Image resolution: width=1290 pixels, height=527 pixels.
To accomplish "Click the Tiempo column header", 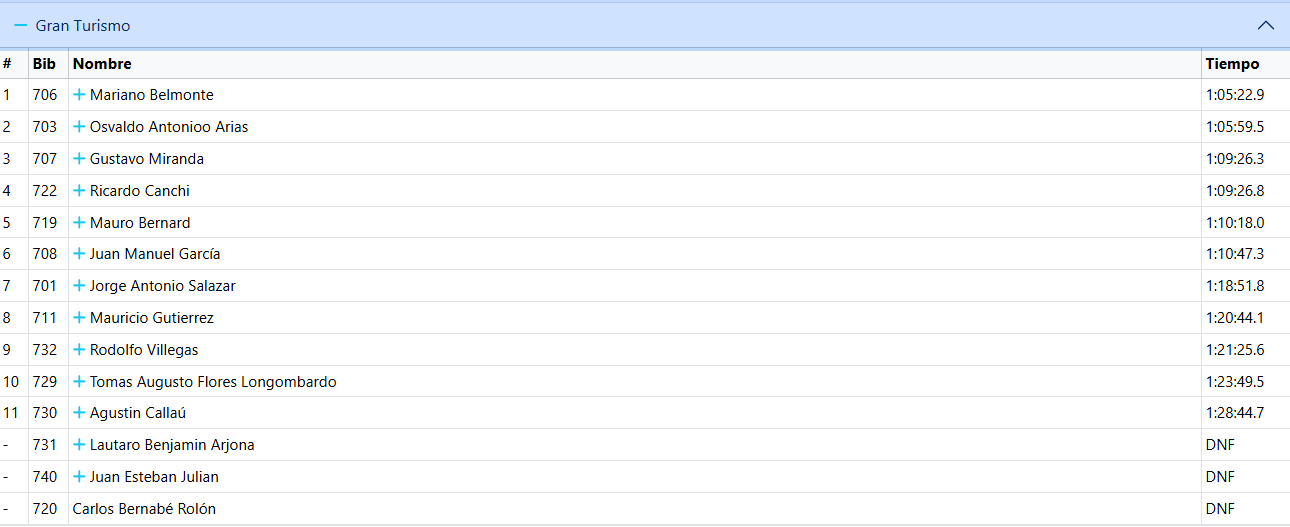I will (1232, 64).
